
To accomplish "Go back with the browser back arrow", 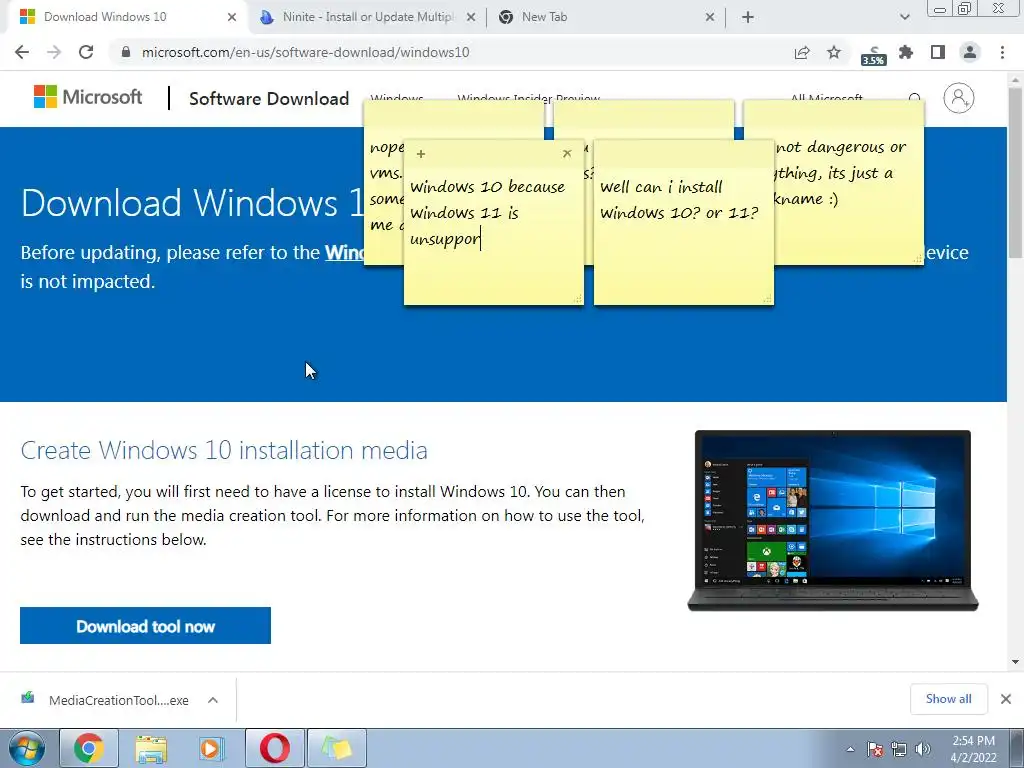I will tap(22, 52).
